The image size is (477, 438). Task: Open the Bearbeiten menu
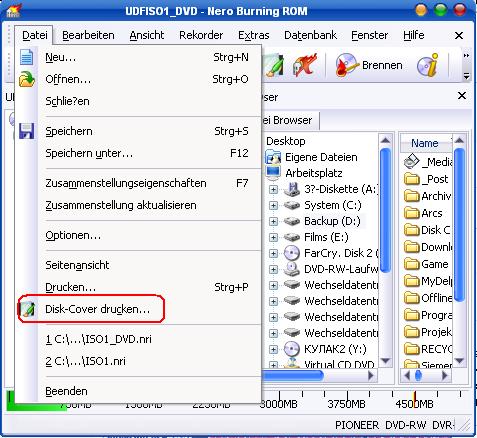(x=88, y=35)
